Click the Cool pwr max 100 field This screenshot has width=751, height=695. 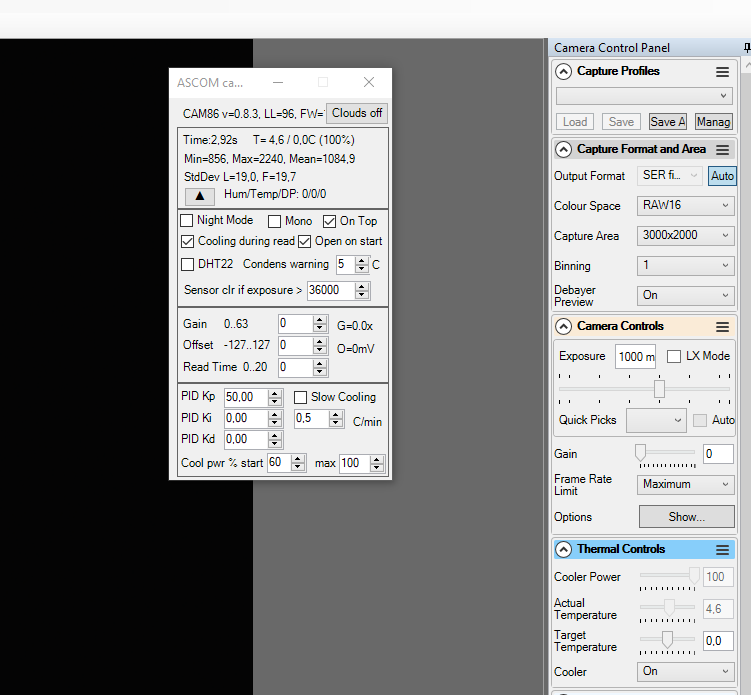point(354,463)
